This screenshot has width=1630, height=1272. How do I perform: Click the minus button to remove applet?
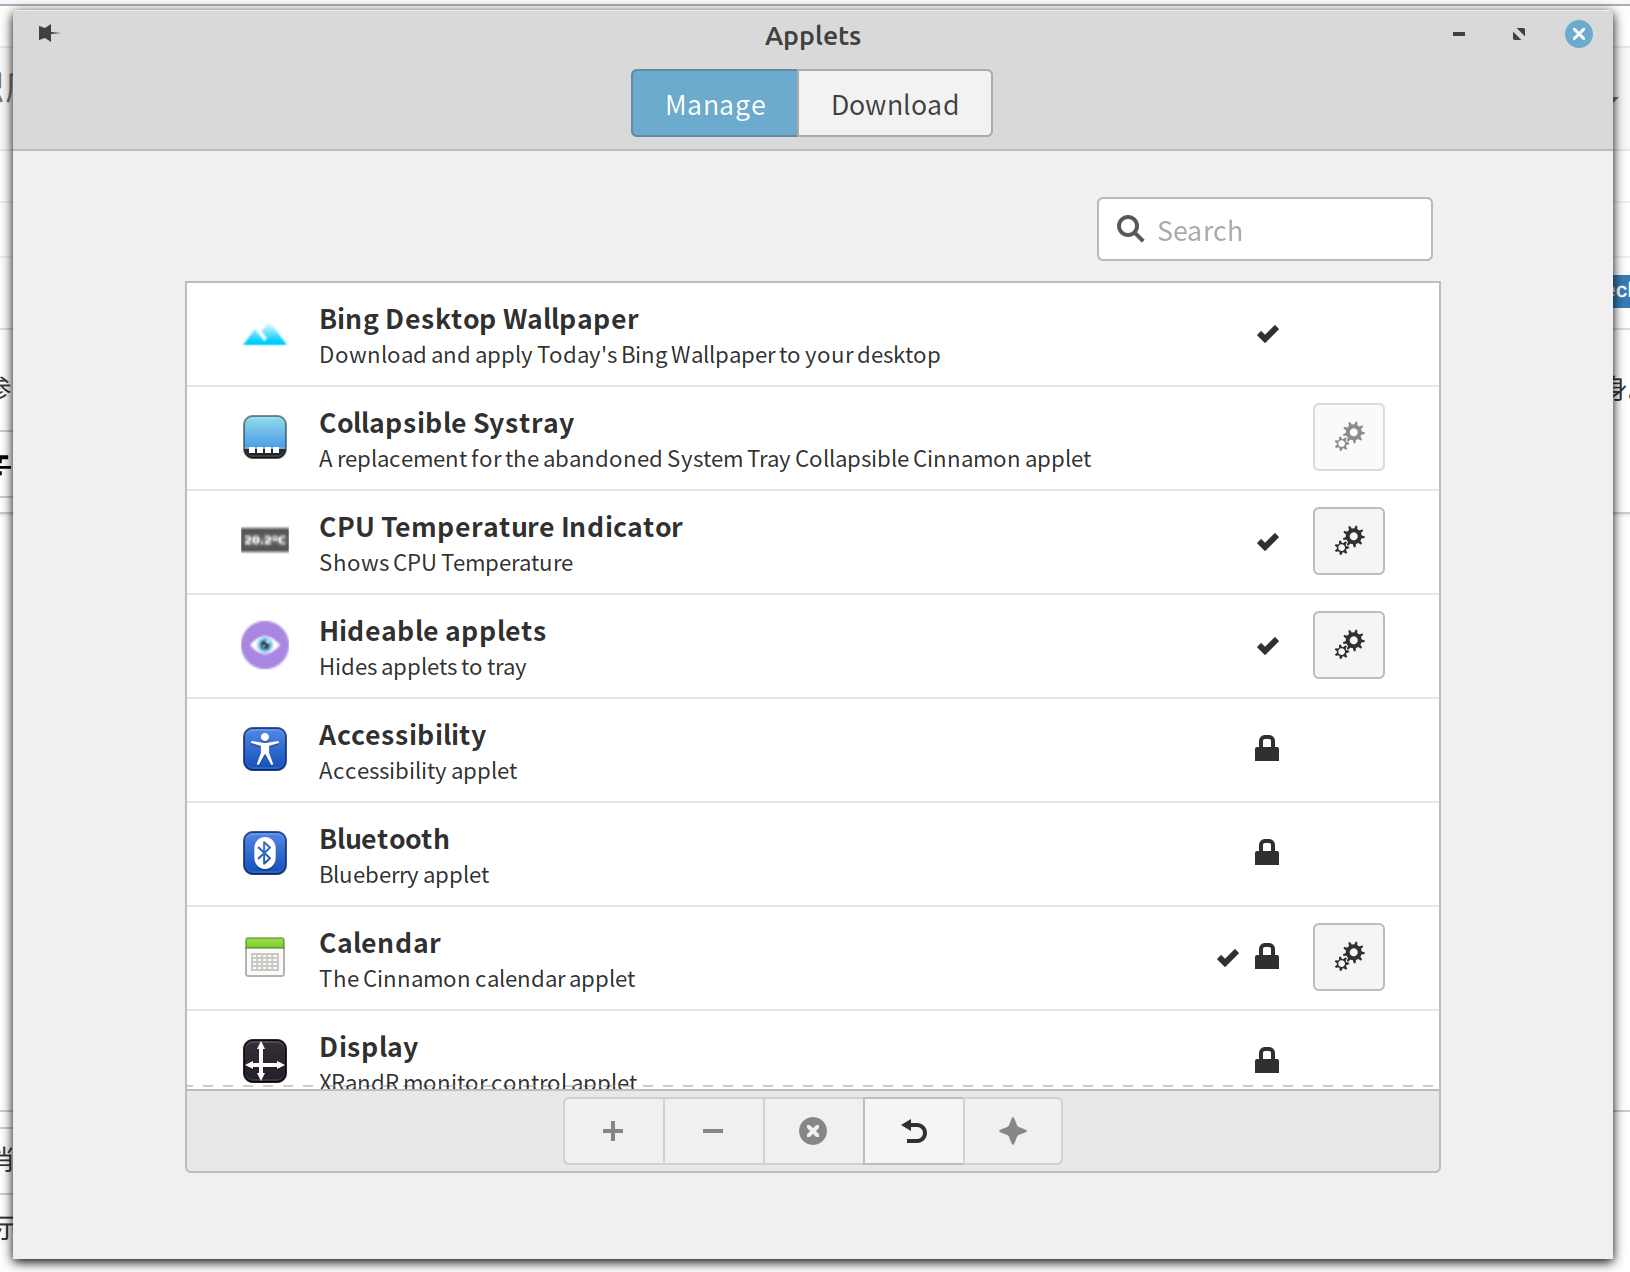[713, 1131]
